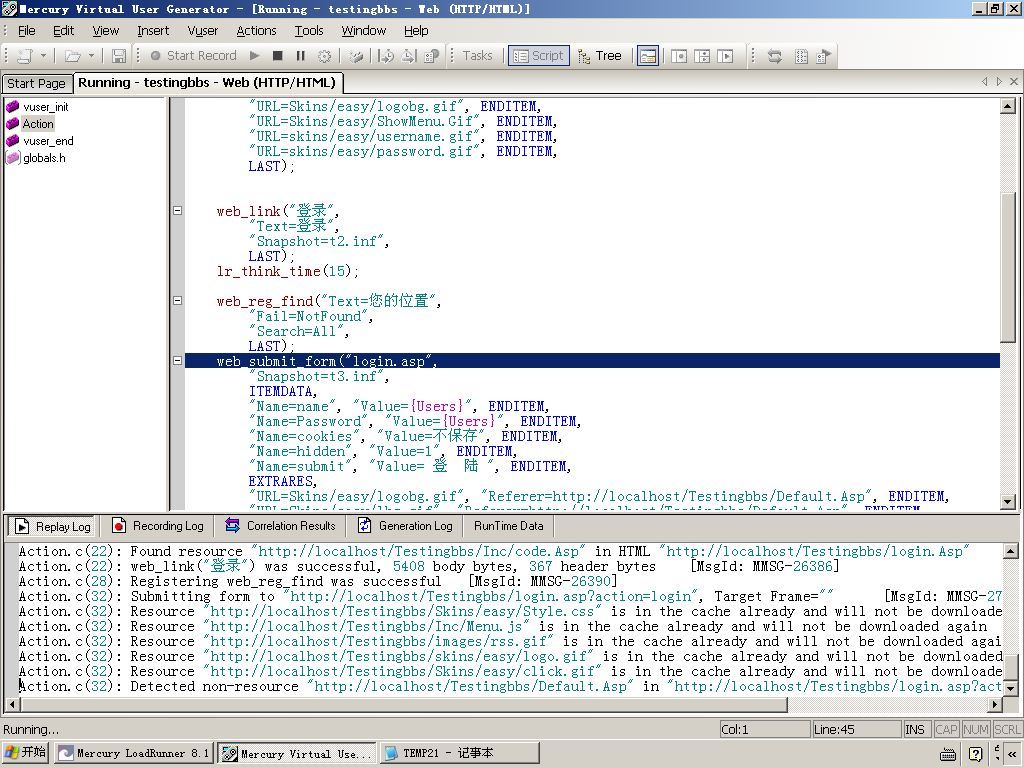Viewport: 1024px width, 768px height.
Task: Switch to Mercury LoadRunner 8.1 taskbar window
Action: pyautogui.click(x=134, y=753)
